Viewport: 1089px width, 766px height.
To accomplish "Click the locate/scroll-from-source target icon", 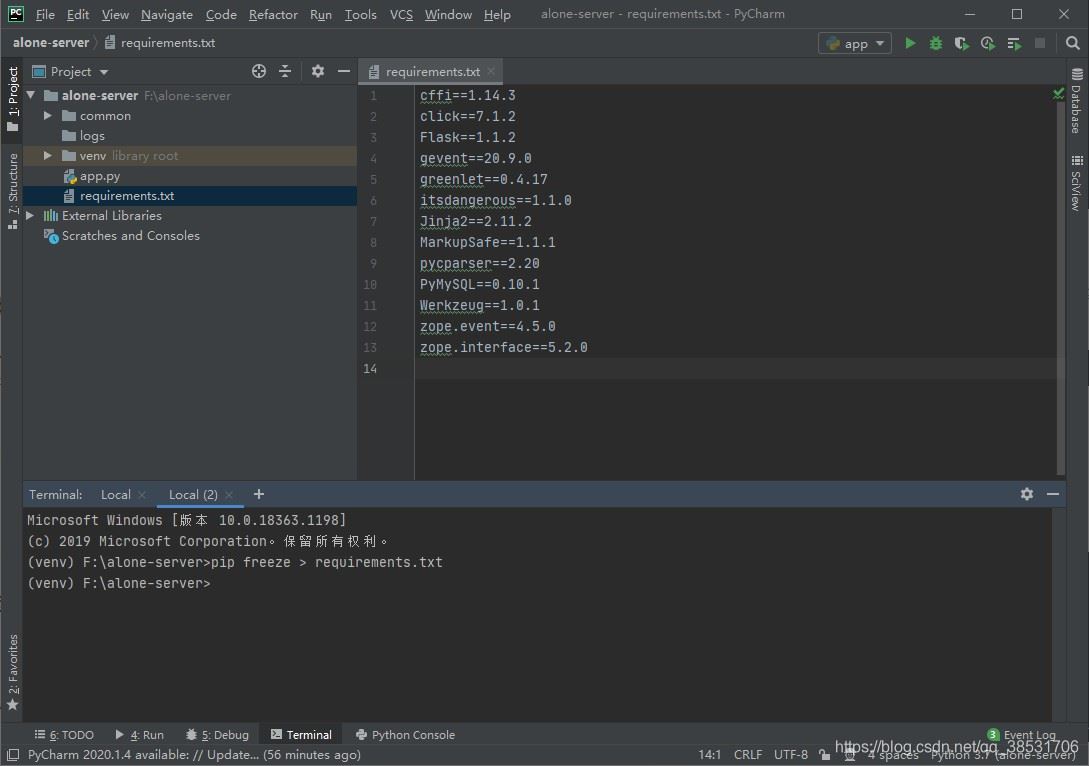I will [x=259, y=71].
